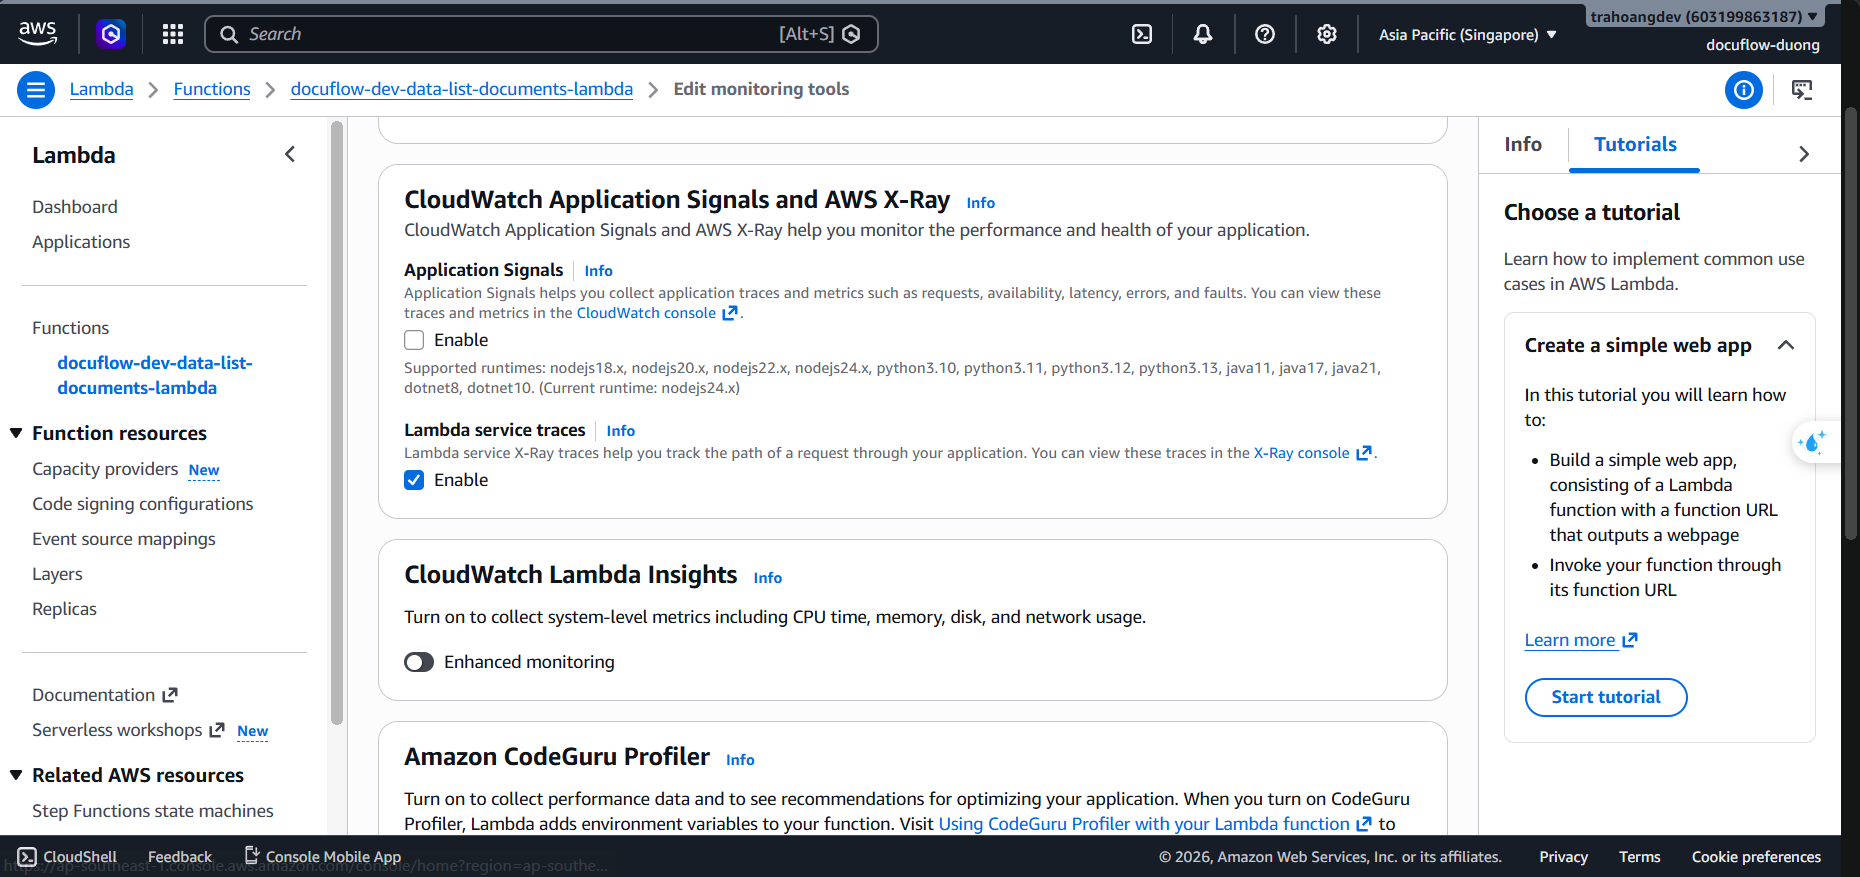Open the notifications bell
Screen dimensions: 1860x877
coord(1203,34)
